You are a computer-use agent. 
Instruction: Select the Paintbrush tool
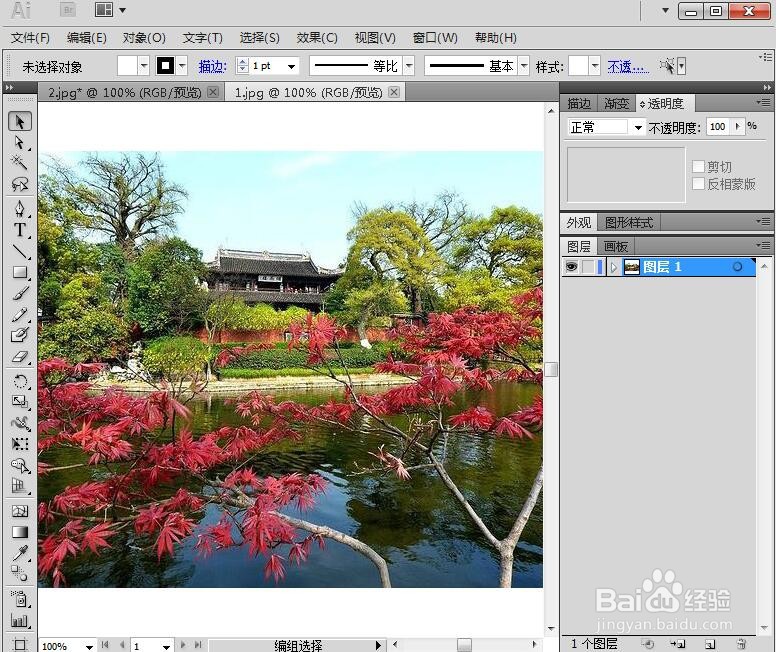(20, 294)
